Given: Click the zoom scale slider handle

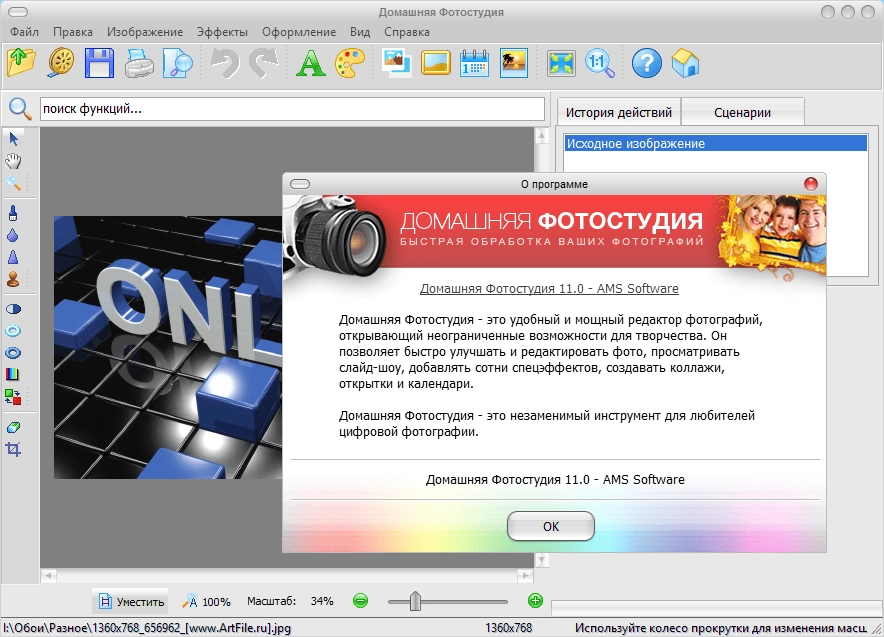Looking at the screenshot, I should (416, 601).
